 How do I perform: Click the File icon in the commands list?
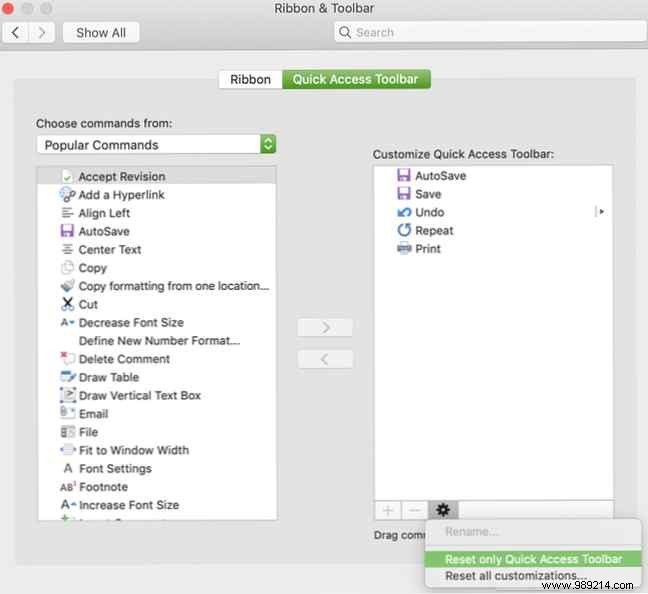pos(68,432)
